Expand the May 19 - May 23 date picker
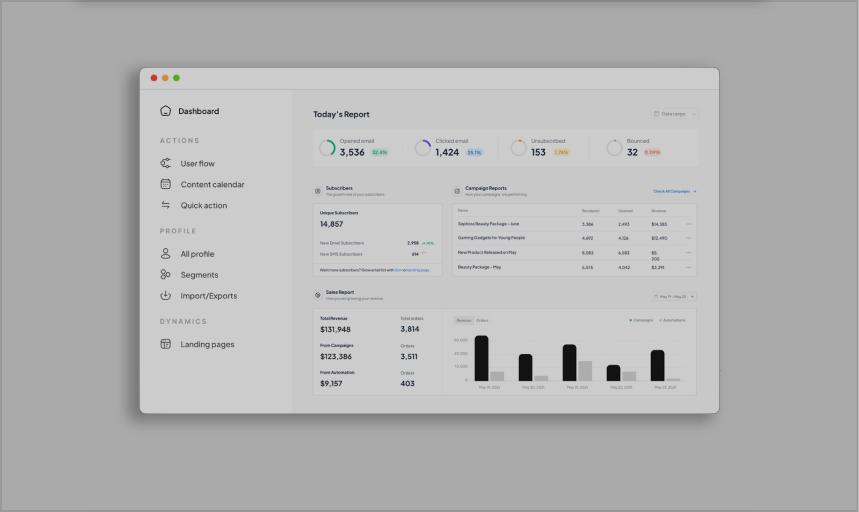This screenshot has width=859, height=512. (x=674, y=296)
